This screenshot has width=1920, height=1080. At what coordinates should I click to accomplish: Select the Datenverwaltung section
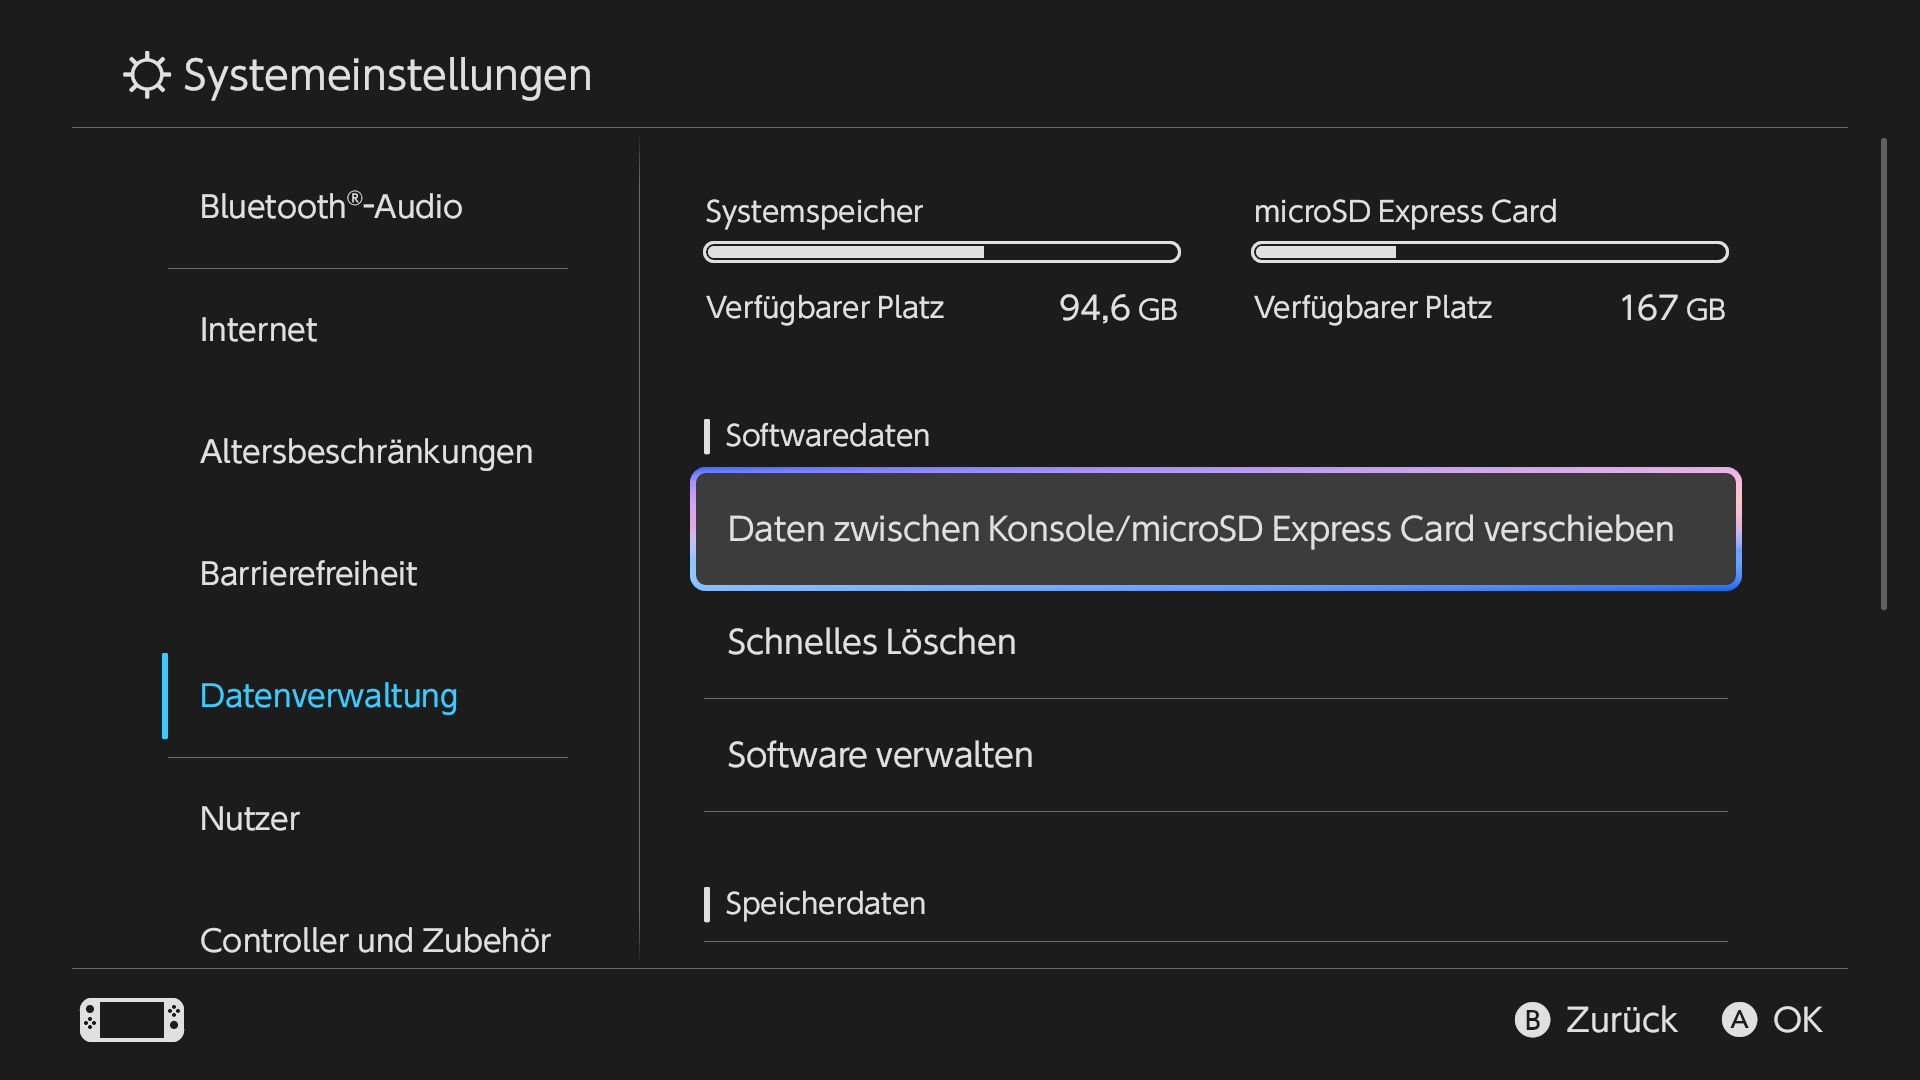click(x=368, y=696)
